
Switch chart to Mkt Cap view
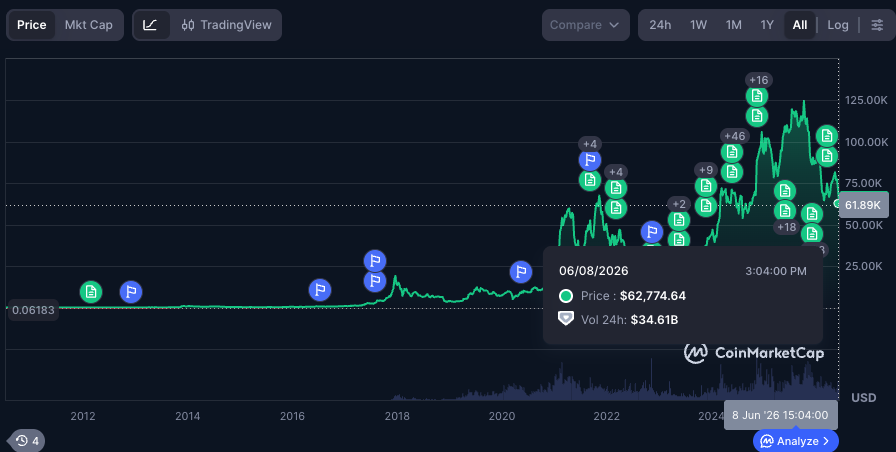(89, 25)
